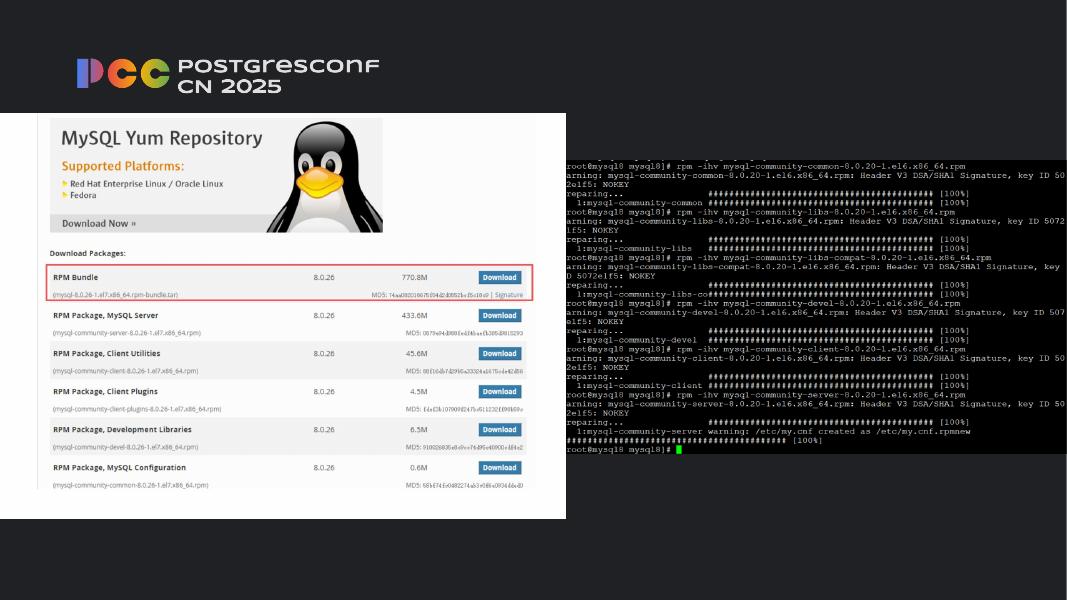Select the 0.6M size of MySQL Configuration
The width and height of the screenshot is (1067, 600).
[418, 468]
